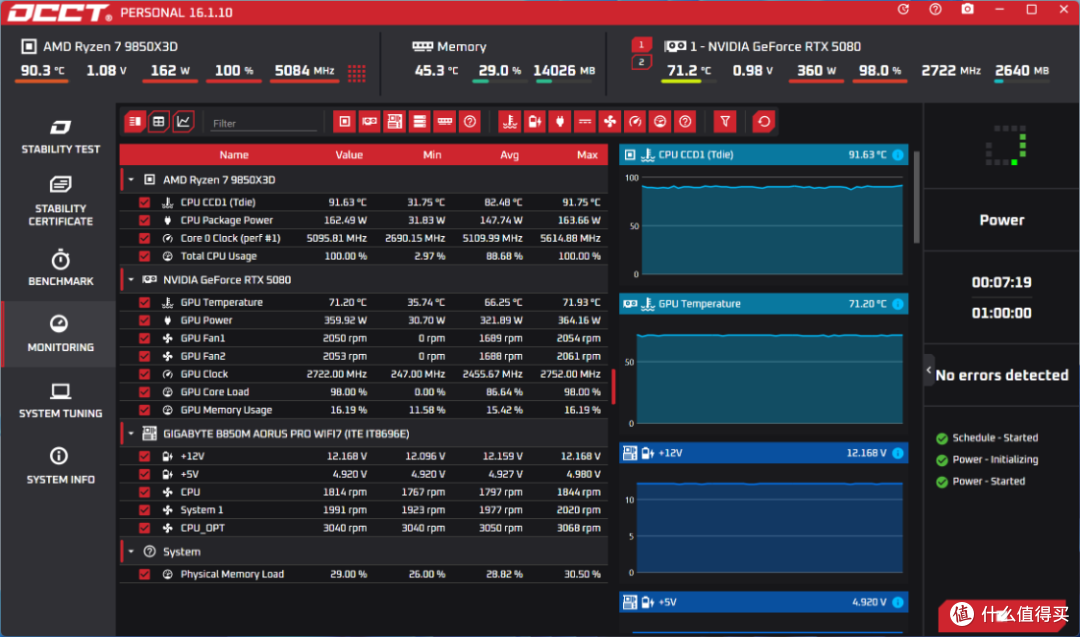This screenshot has width=1080, height=637.
Task: Sort table by Max column
Action: (587, 155)
